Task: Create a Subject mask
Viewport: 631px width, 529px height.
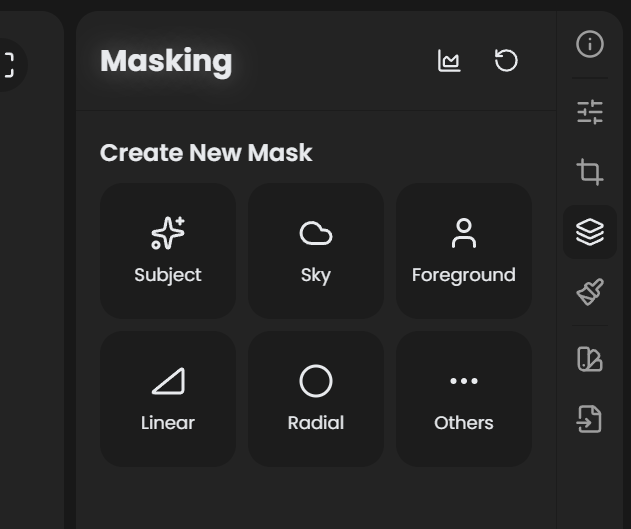Action: (x=168, y=250)
